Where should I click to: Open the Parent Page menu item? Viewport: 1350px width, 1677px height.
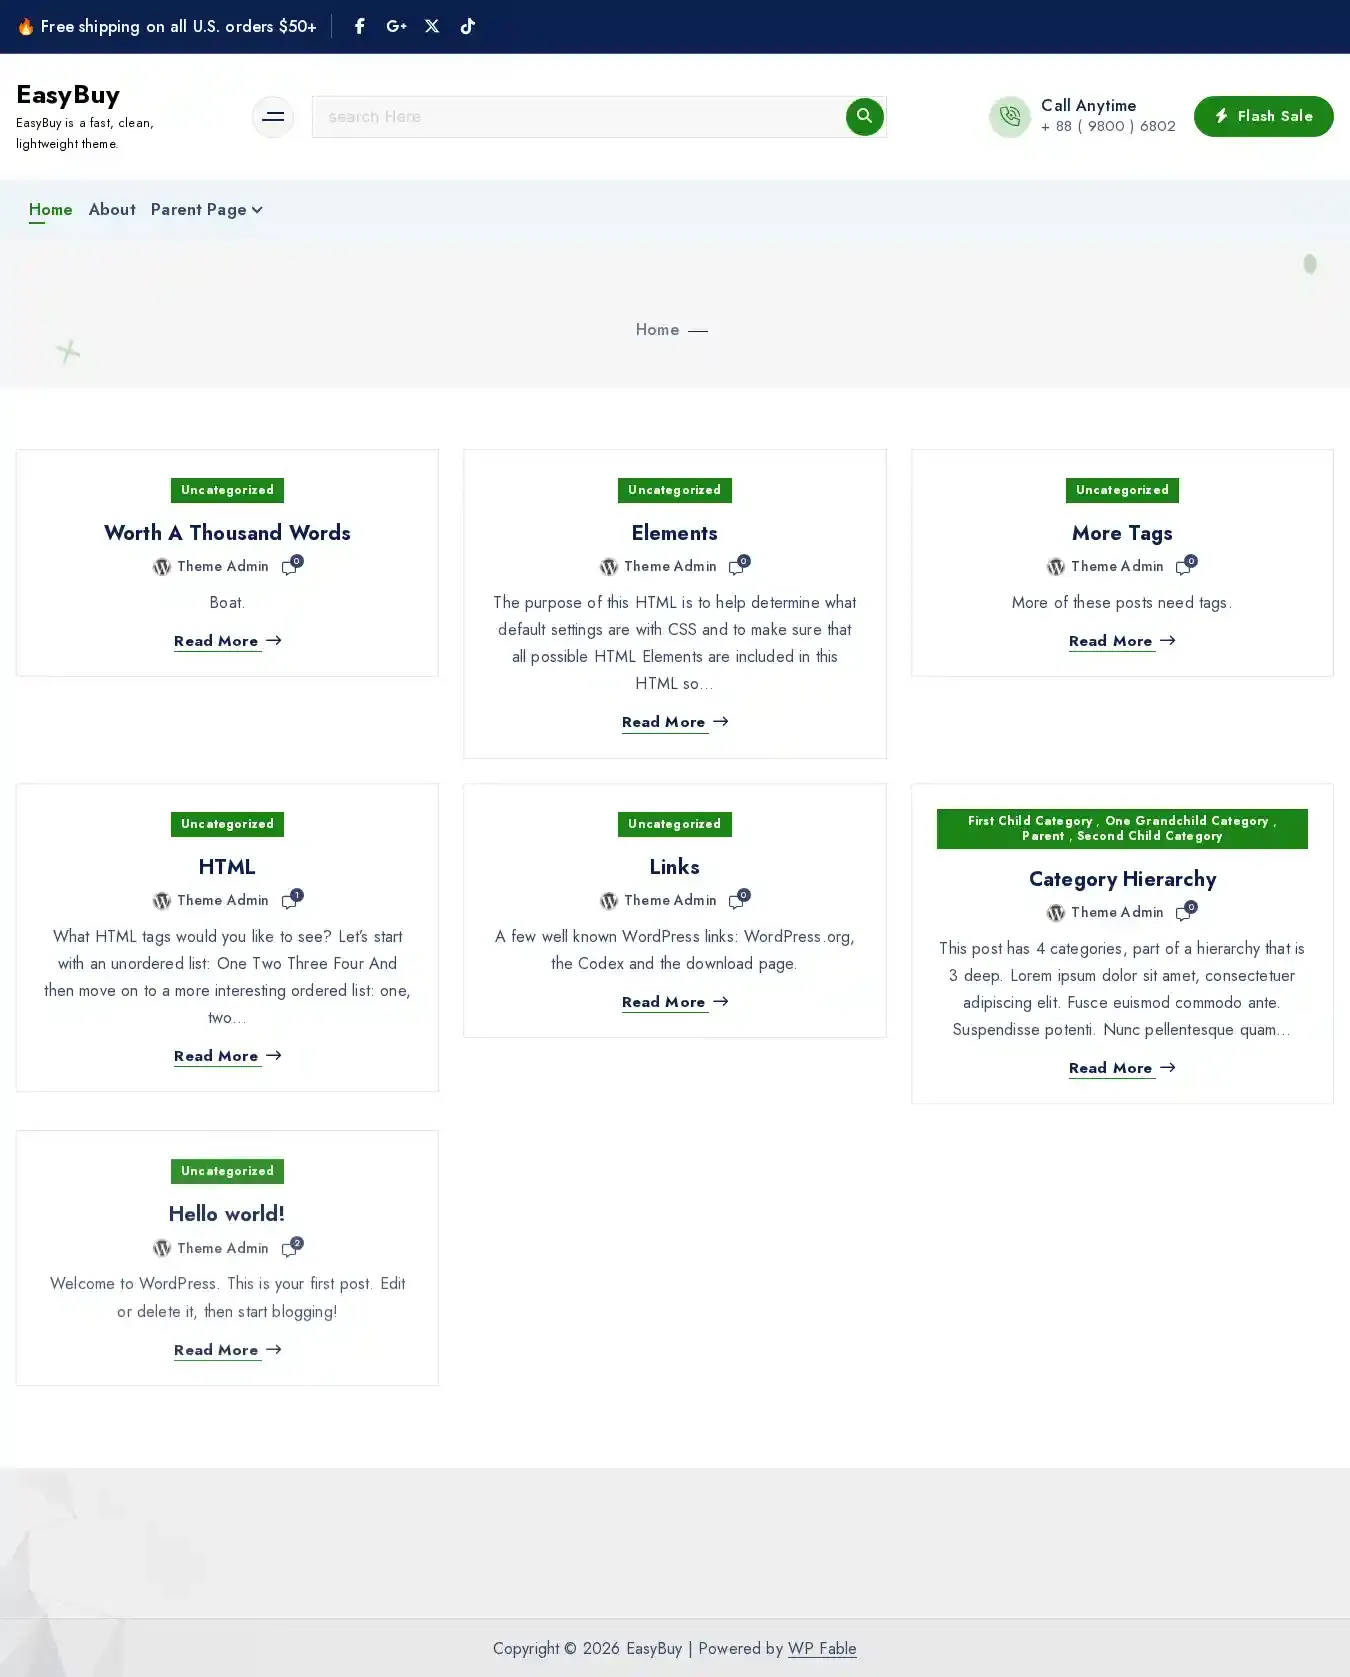coord(198,209)
